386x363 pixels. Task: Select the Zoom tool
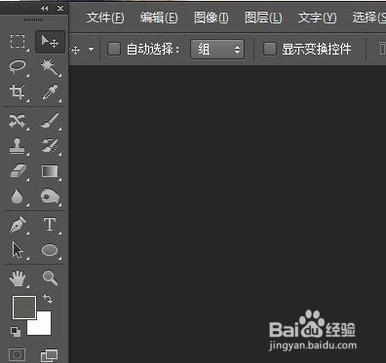pyautogui.click(x=50, y=278)
